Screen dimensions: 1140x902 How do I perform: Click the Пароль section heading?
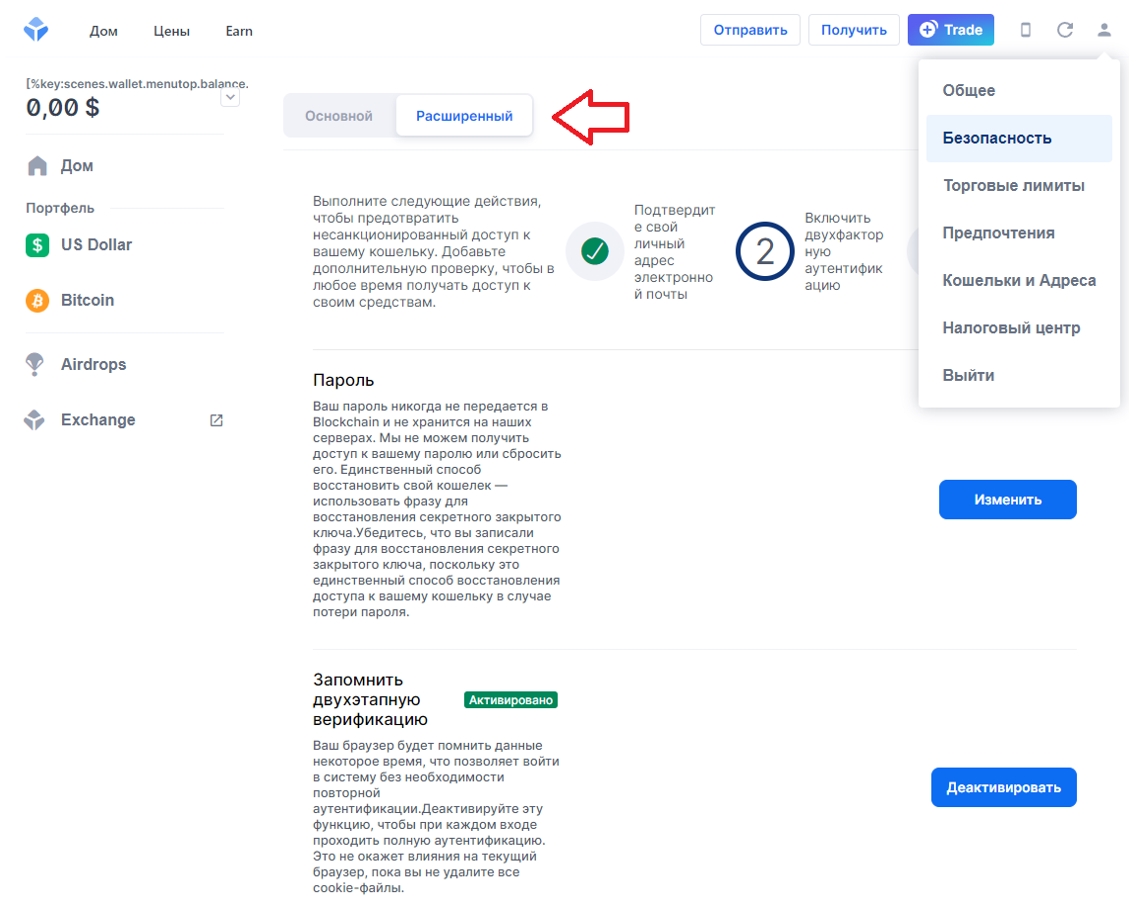343,380
